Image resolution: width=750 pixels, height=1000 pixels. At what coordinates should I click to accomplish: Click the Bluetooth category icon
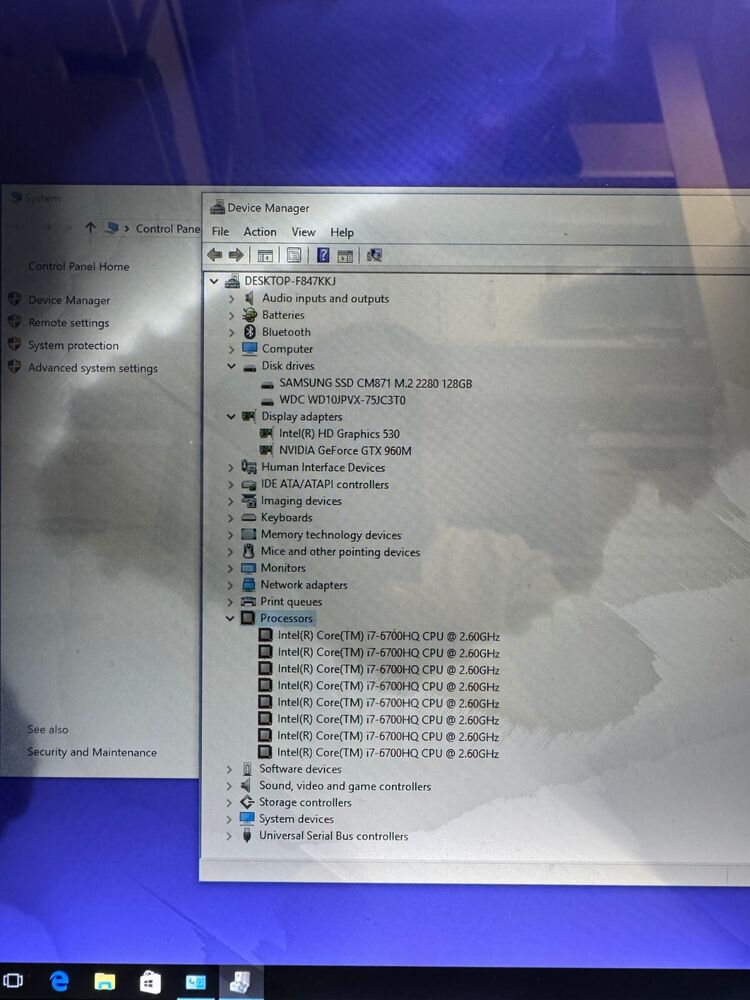250,332
